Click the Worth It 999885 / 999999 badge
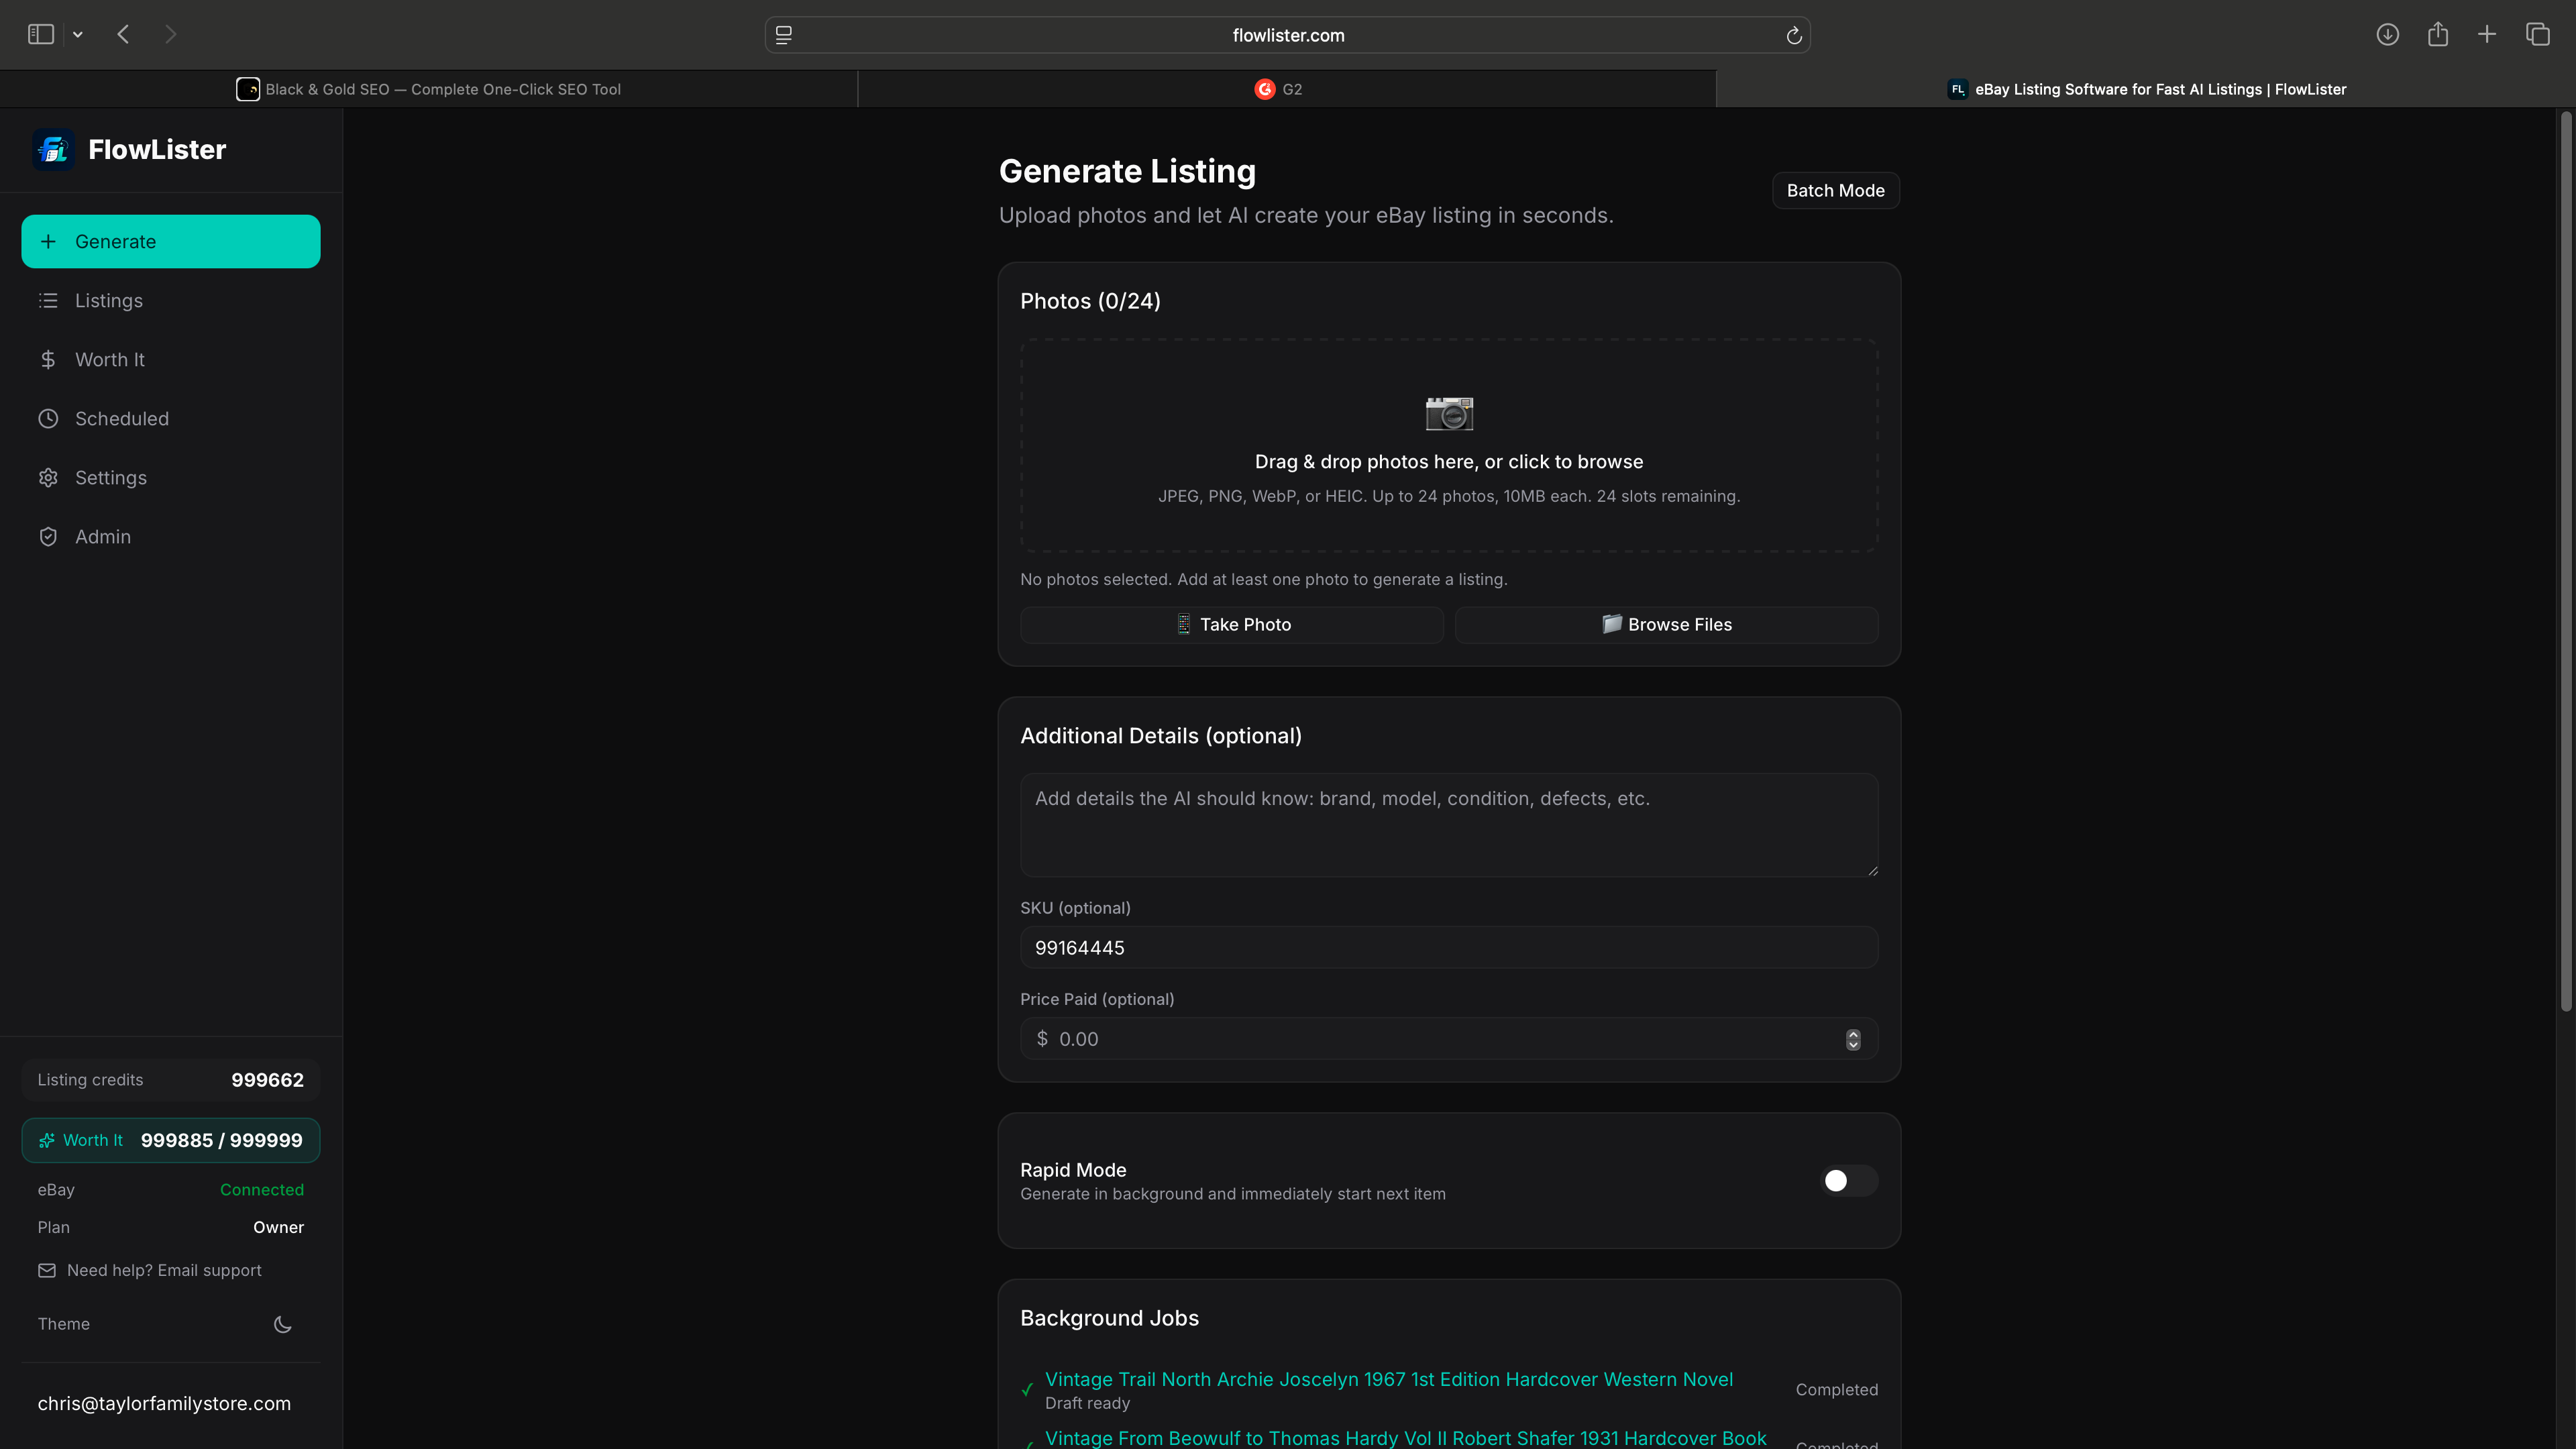Screen dimensions: 2576x1449 point(171,1141)
